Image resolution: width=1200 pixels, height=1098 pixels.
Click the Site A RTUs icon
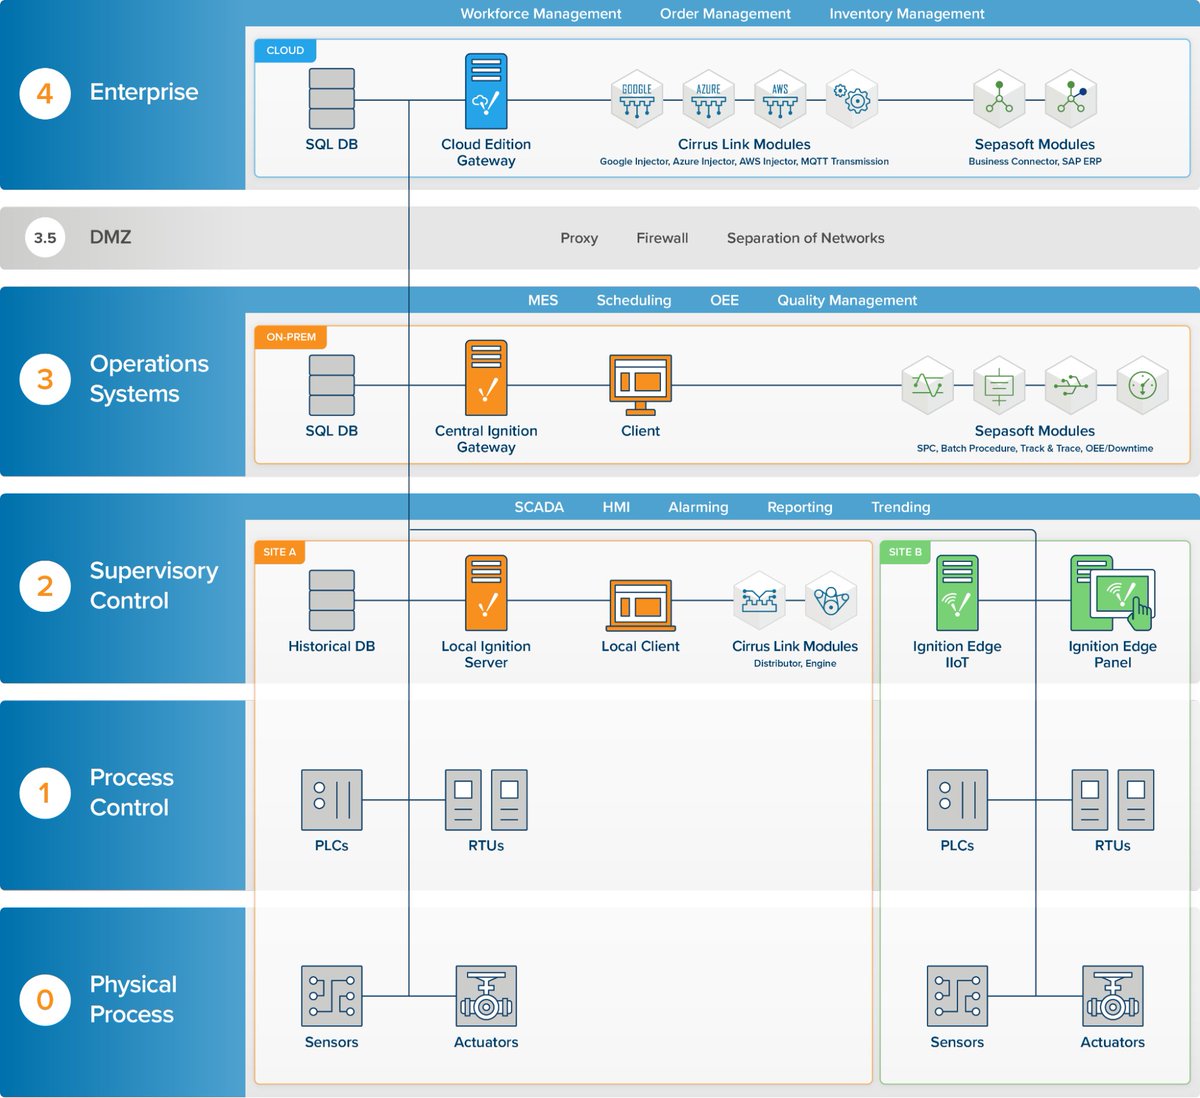(x=486, y=800)
